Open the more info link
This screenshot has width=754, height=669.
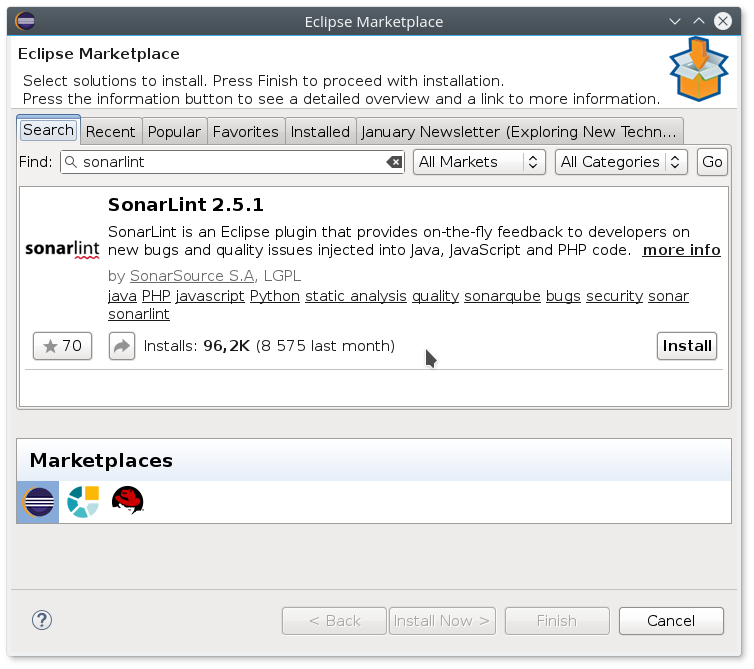click(x=681, y=250)
